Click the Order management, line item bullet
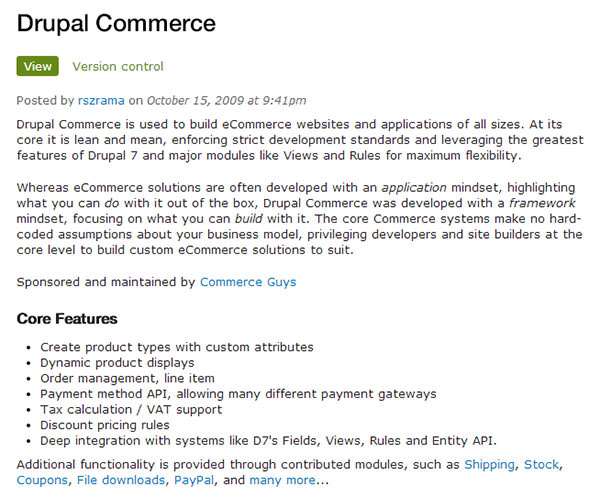Screen dimensions: 600x497 [127, 378]
